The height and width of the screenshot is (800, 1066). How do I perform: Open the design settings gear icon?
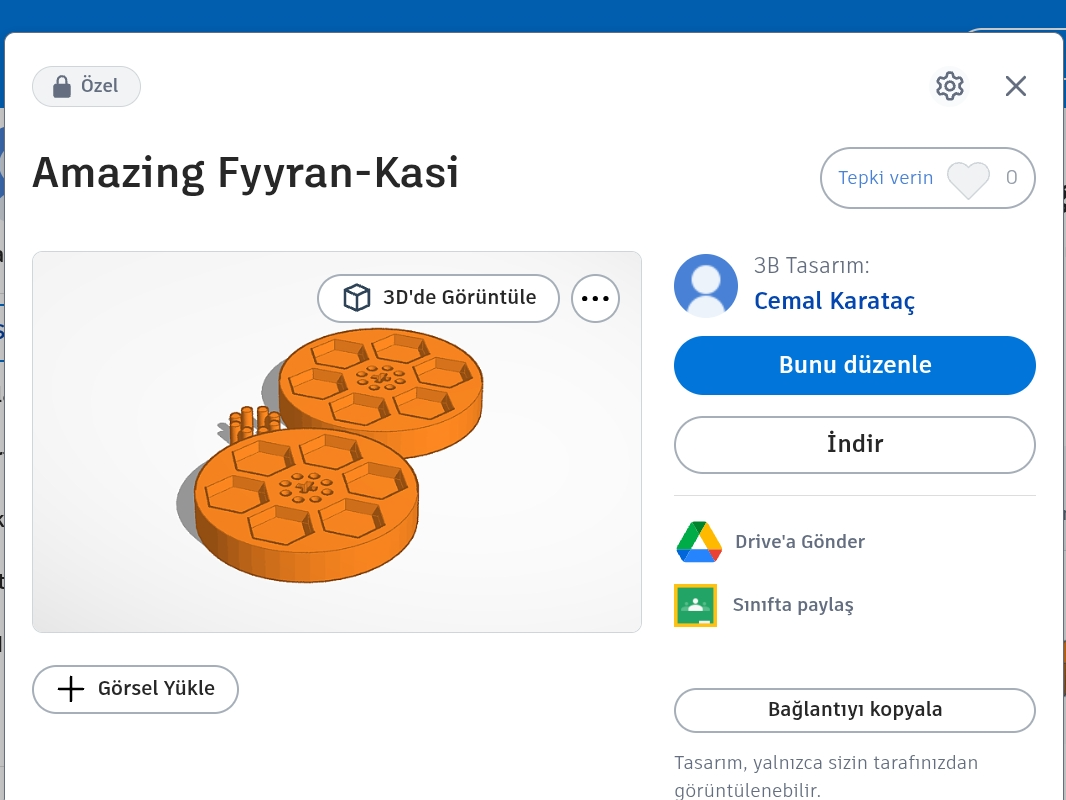tap(950, 86)
